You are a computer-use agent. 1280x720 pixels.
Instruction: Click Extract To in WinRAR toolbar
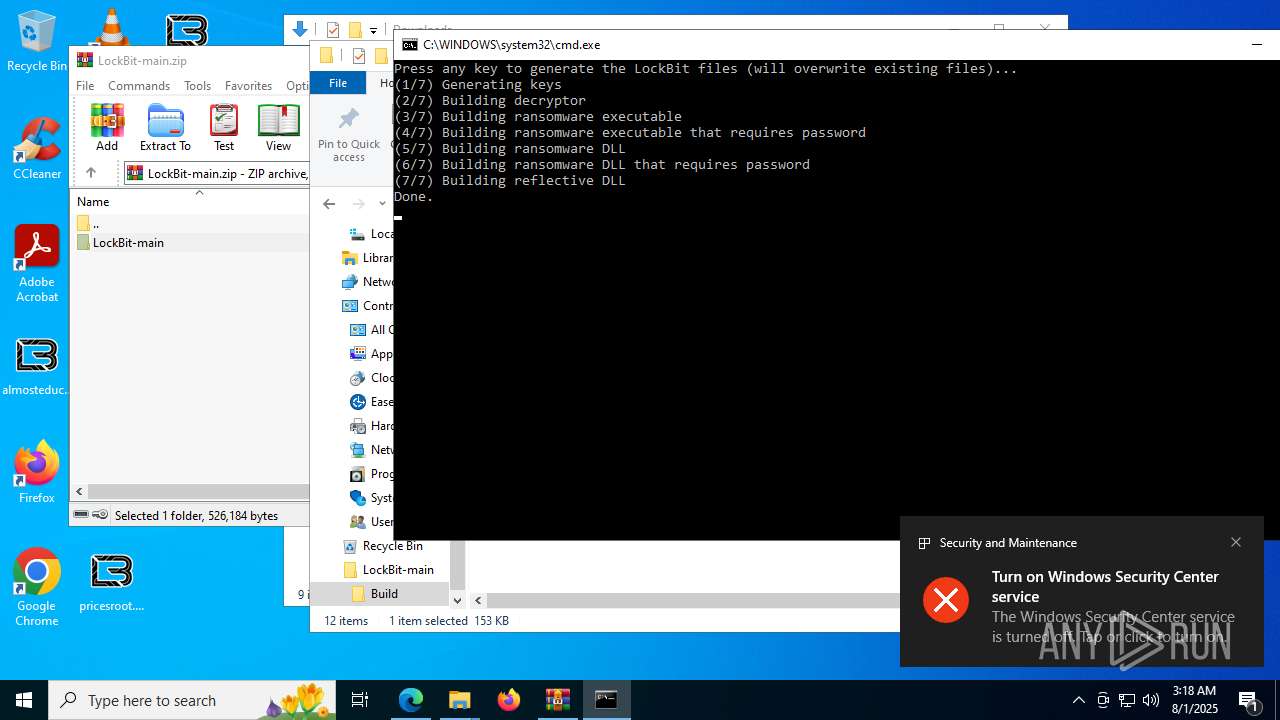(165, 127)
